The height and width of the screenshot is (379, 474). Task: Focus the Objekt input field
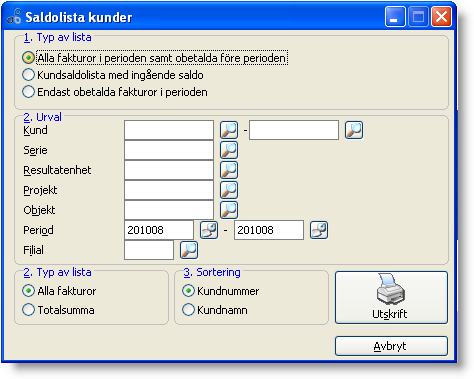[169, 210]
